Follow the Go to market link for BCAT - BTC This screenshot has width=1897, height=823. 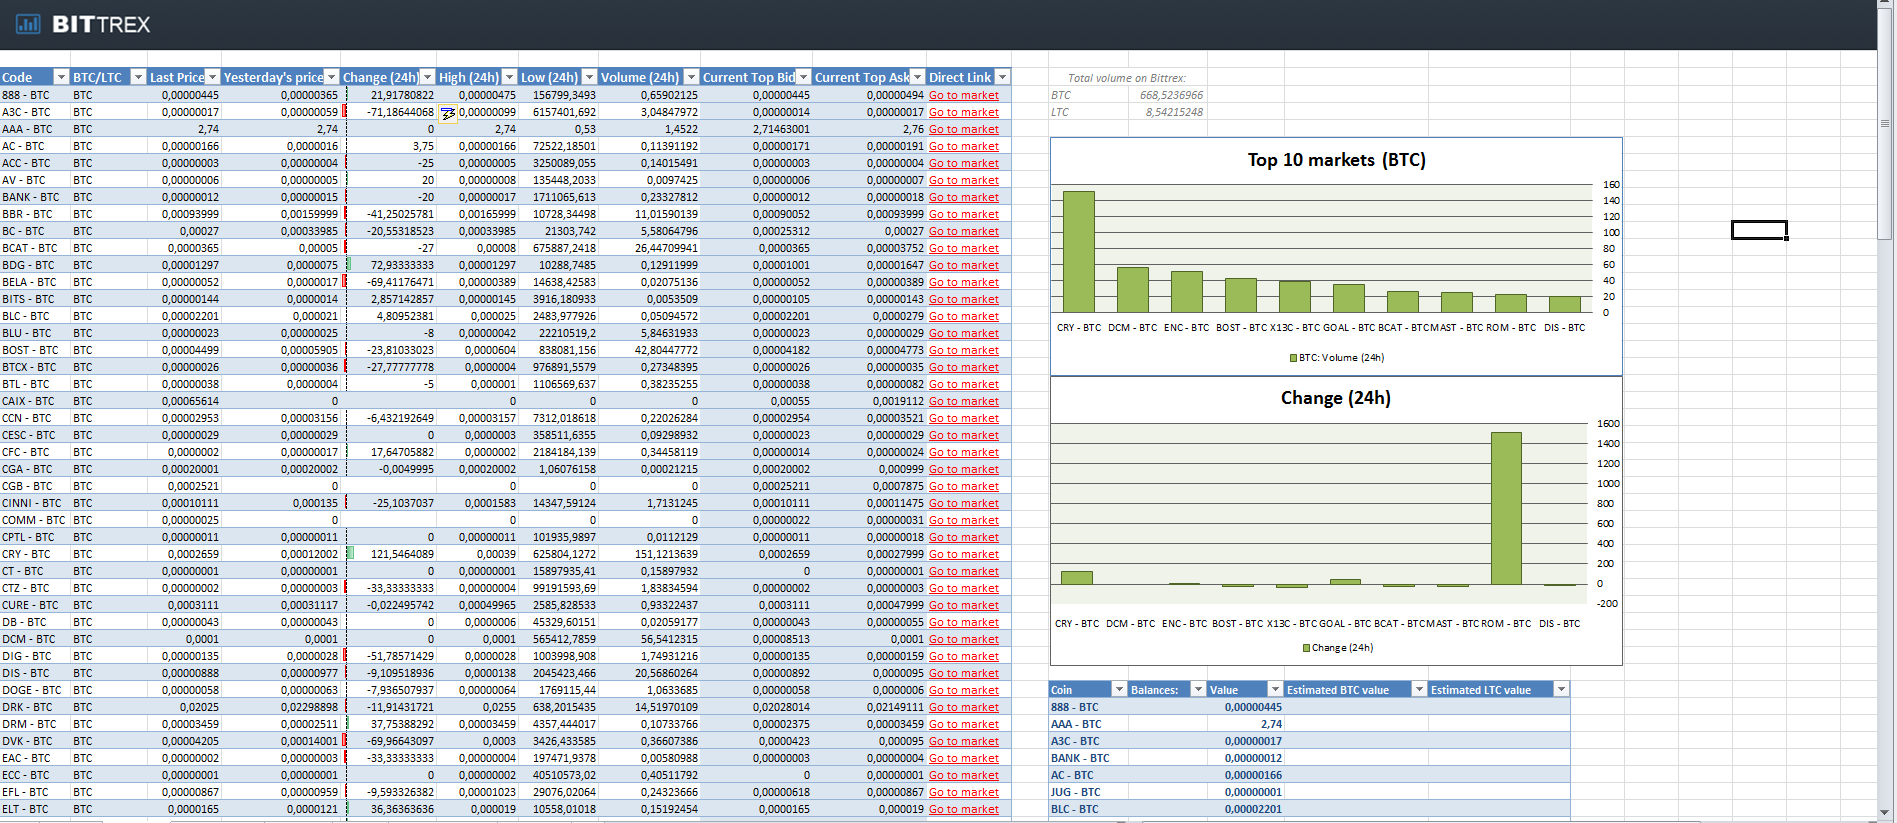963,248
